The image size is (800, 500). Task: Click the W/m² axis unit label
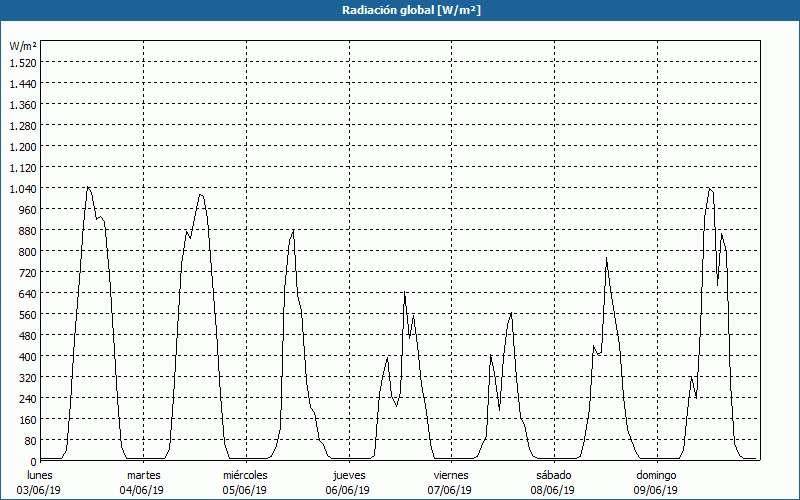tap(23, 46)
